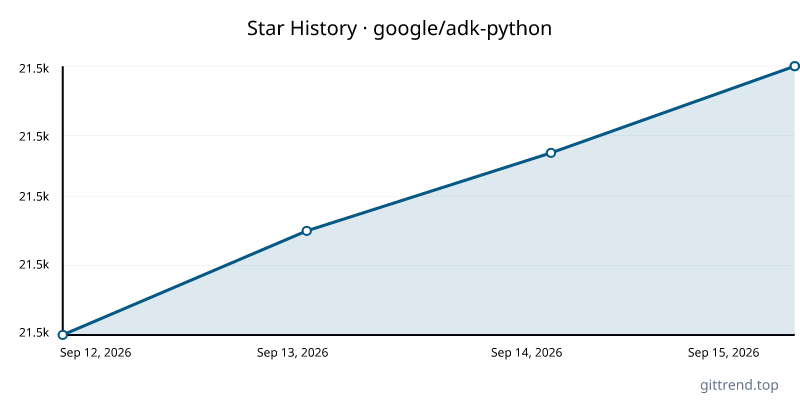Click the Sep 13, 2026 axis label
Image resolution: width=800 pixels, height=400 pixels.
[292, 353]
